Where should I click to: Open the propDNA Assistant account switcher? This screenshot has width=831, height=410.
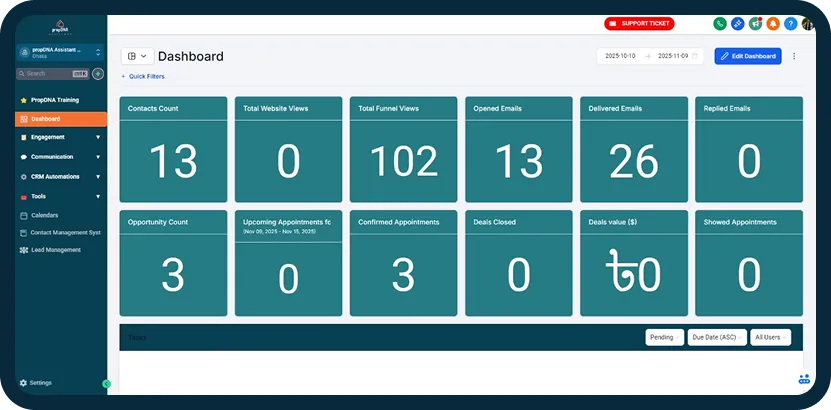coord(60,52)
